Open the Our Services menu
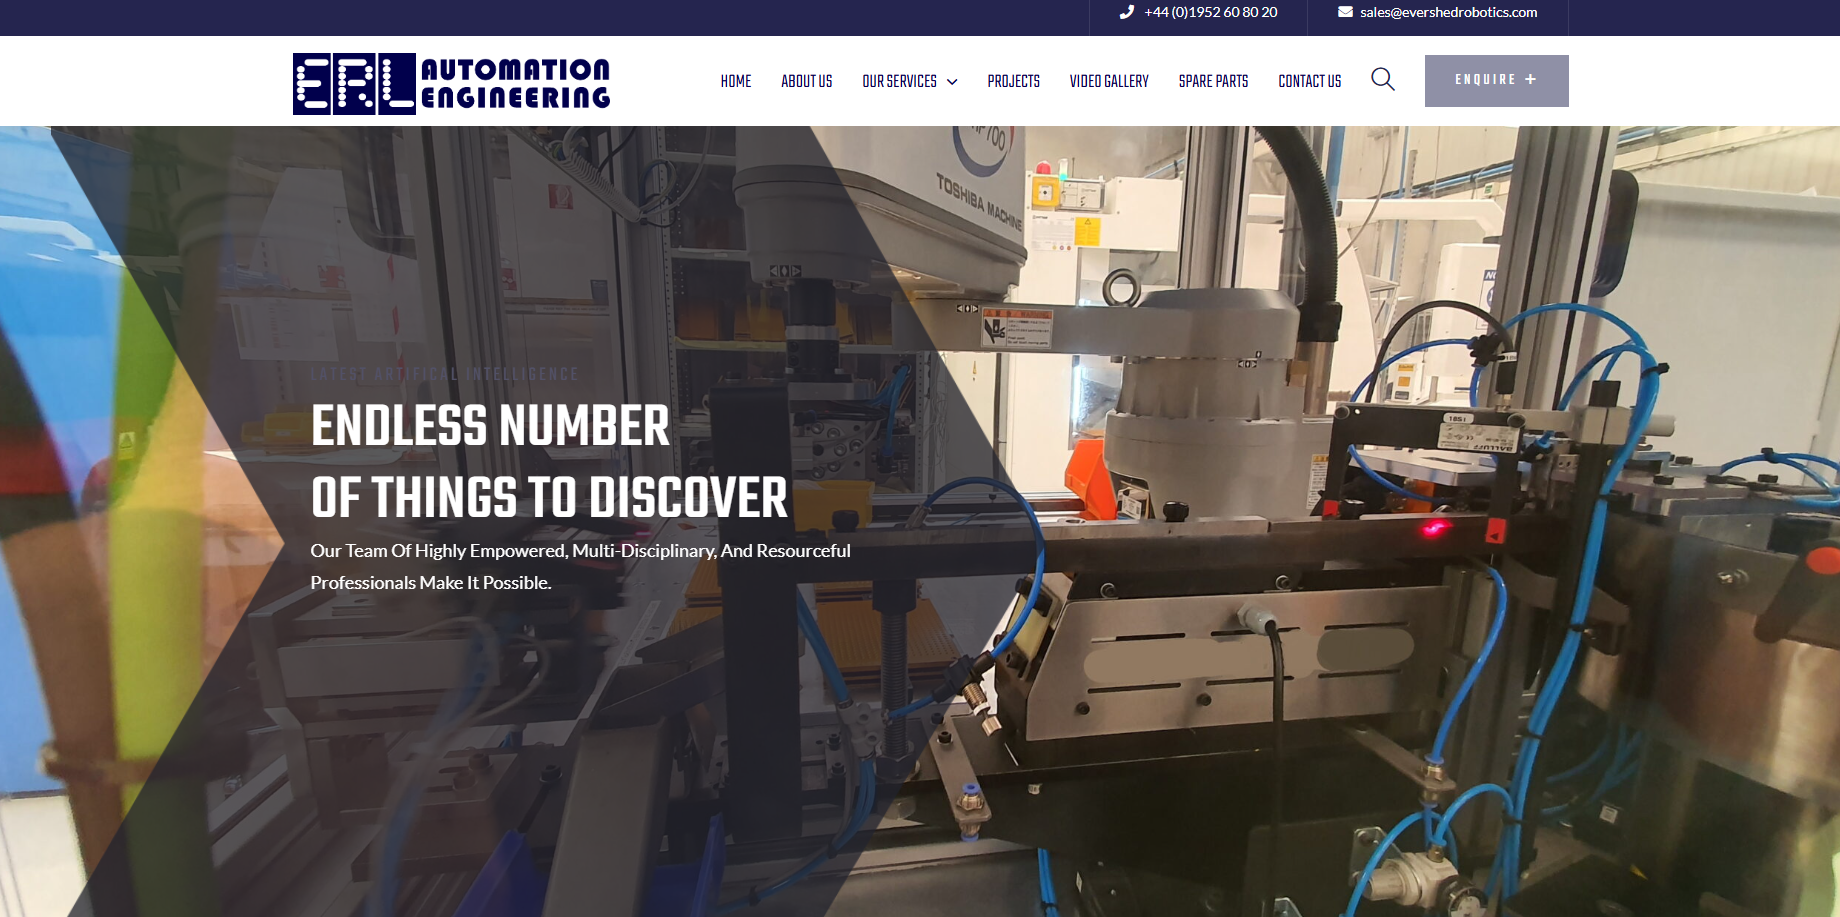This screenshot has height=917, width=1840. tap(899, 82)
